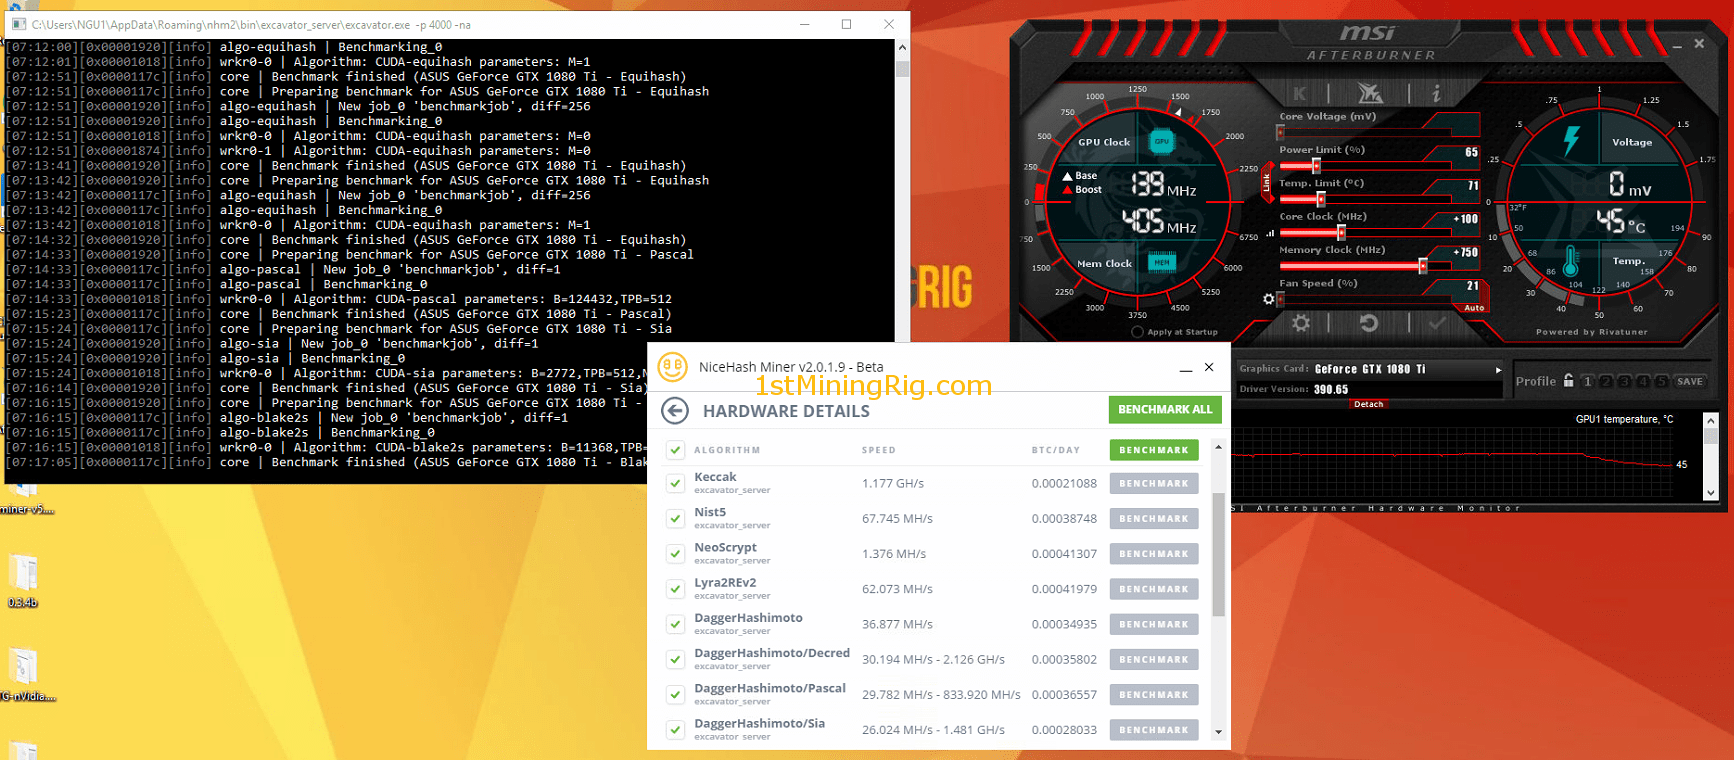Expand the Graphics Card selector arrow
1734x760 pixels.
tap(1498, 370)
